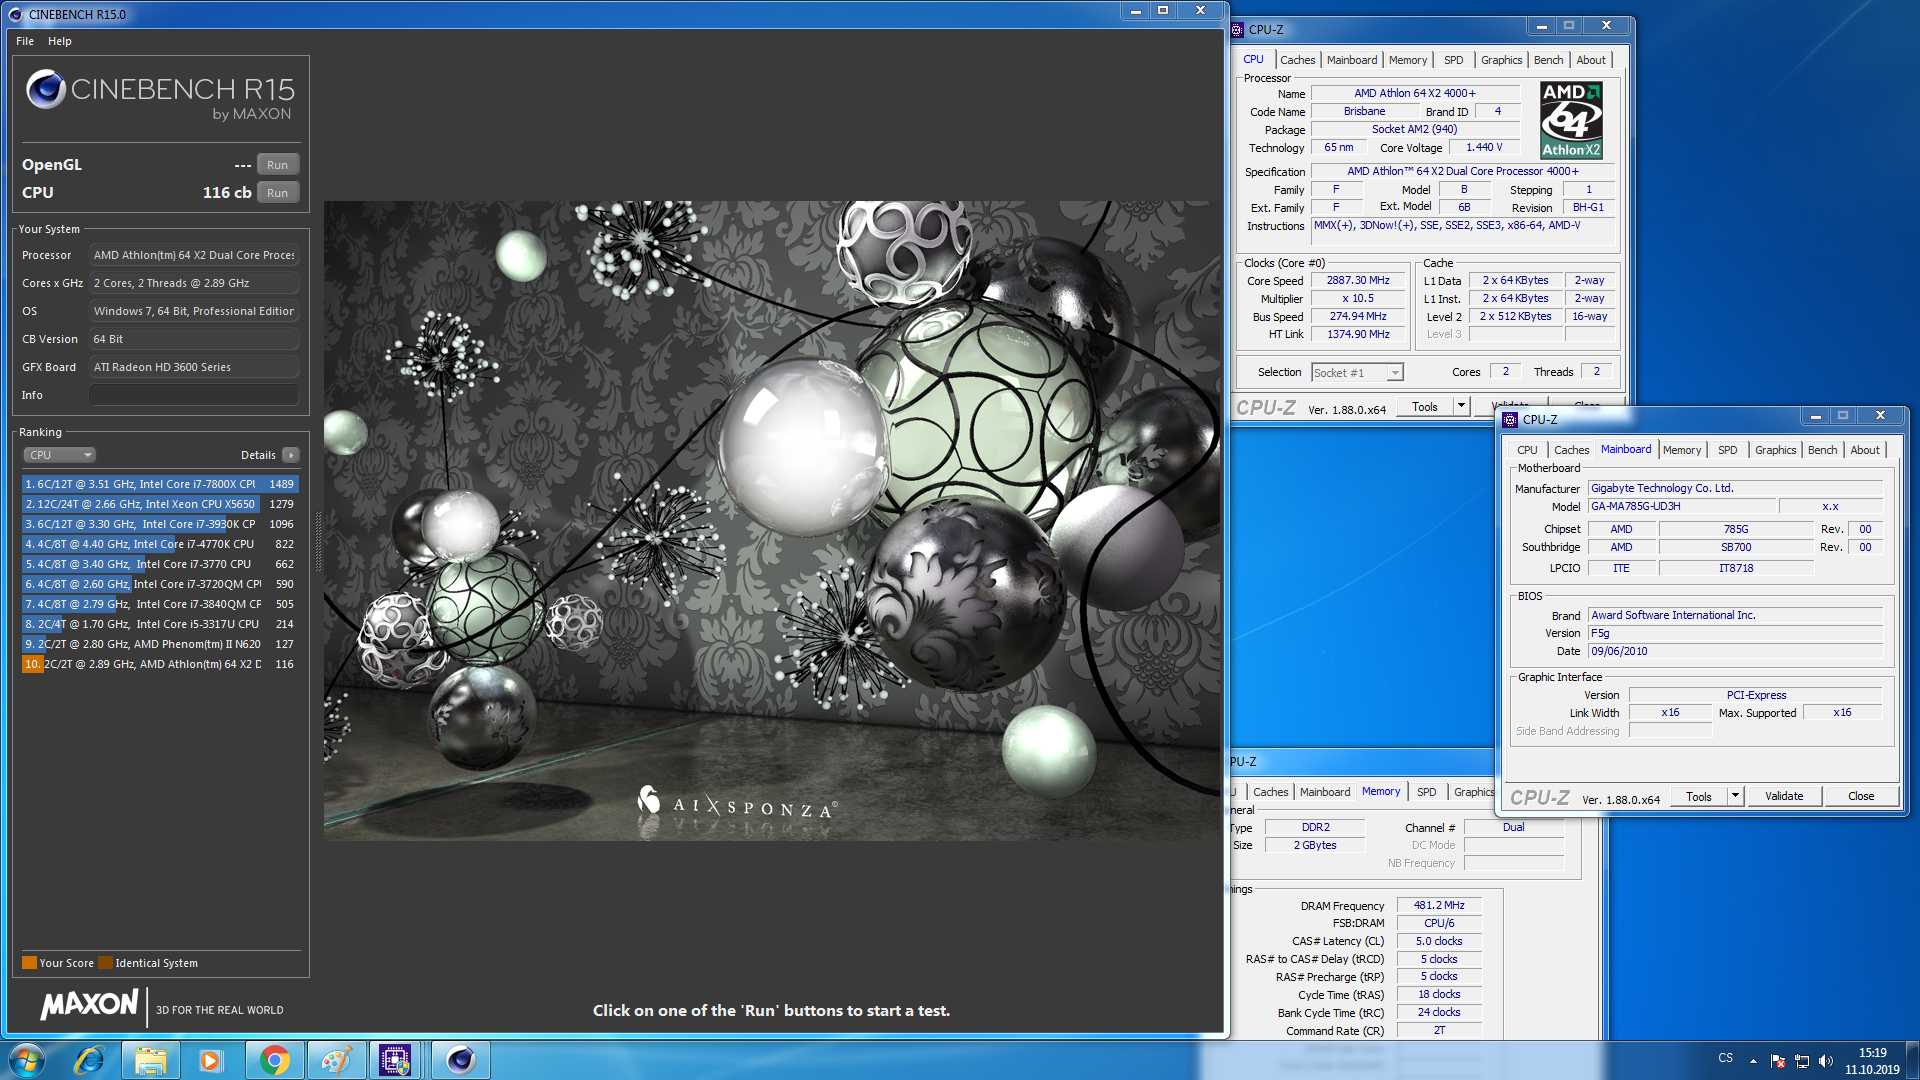This screenshot has height=1080, width=1920.
Task: Click Tools button in Mainboard CPU-Z window
Action: click(1699, 797)
